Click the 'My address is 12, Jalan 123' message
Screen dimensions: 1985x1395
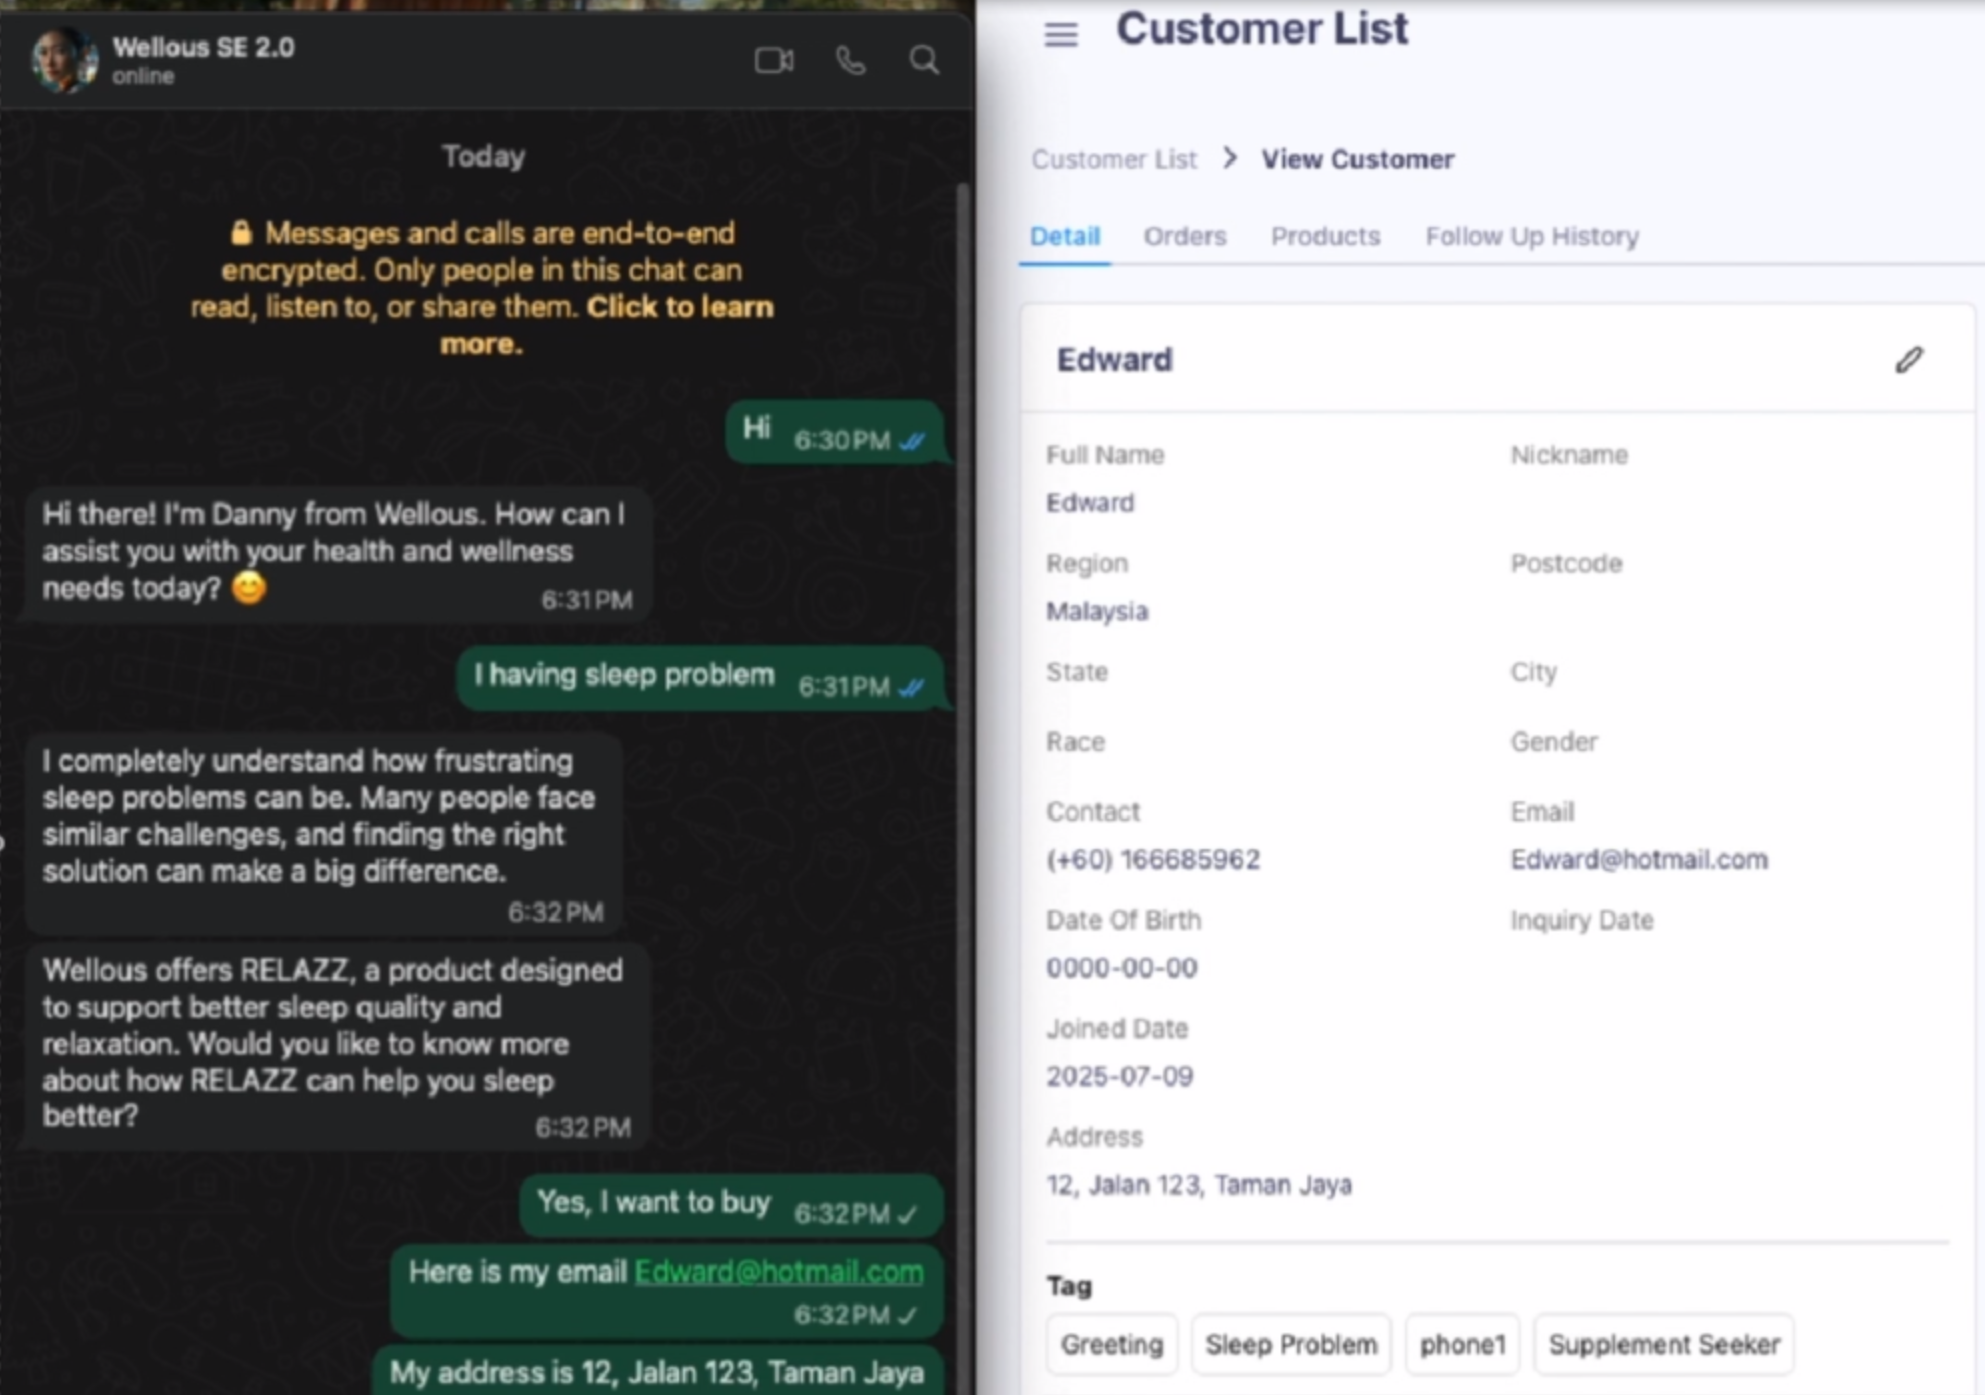(658, 1371)
